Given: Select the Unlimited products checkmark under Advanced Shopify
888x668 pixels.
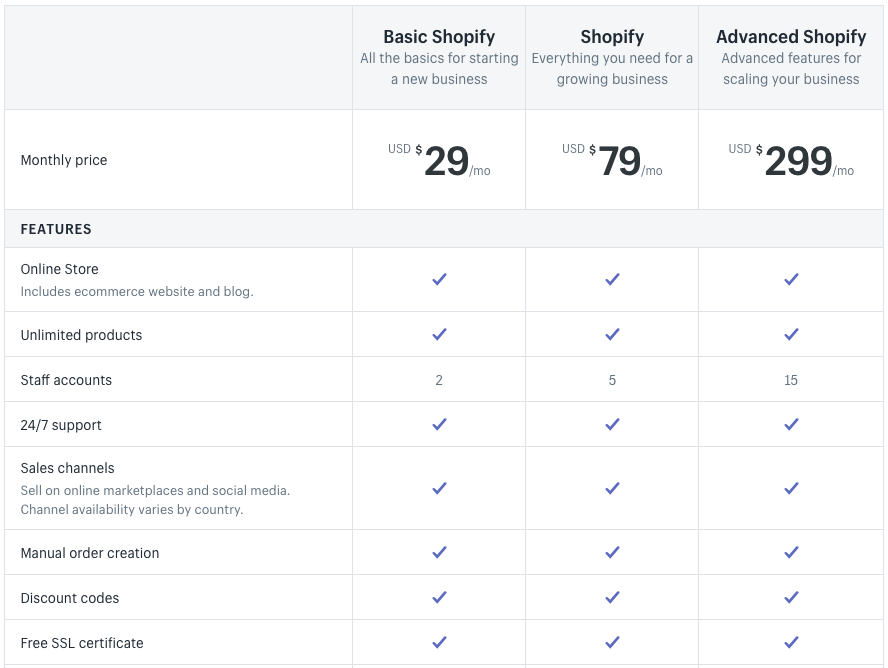Looking at the screenshot, I should (791, 334).
